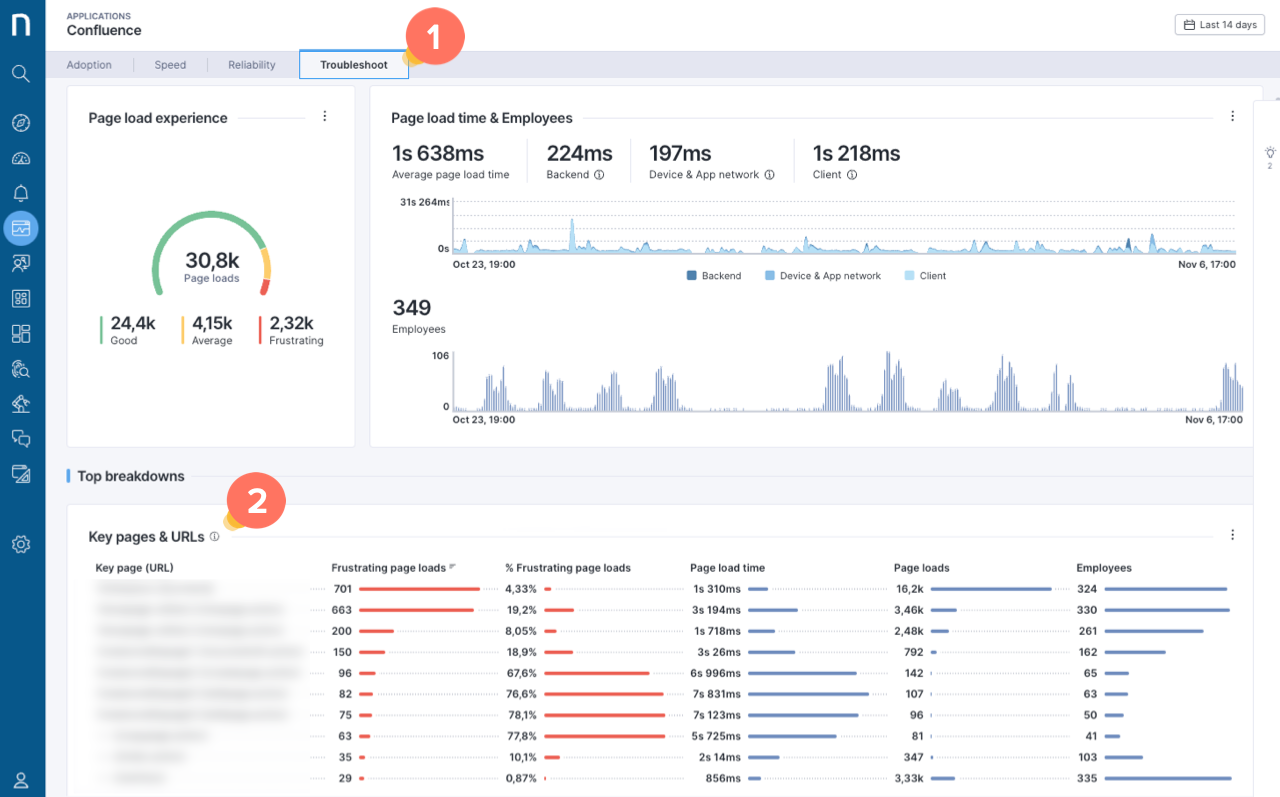This screenshot has height=797, width=1280.
Task: Switch to the Reliability tab
Action: pos(250,64)
